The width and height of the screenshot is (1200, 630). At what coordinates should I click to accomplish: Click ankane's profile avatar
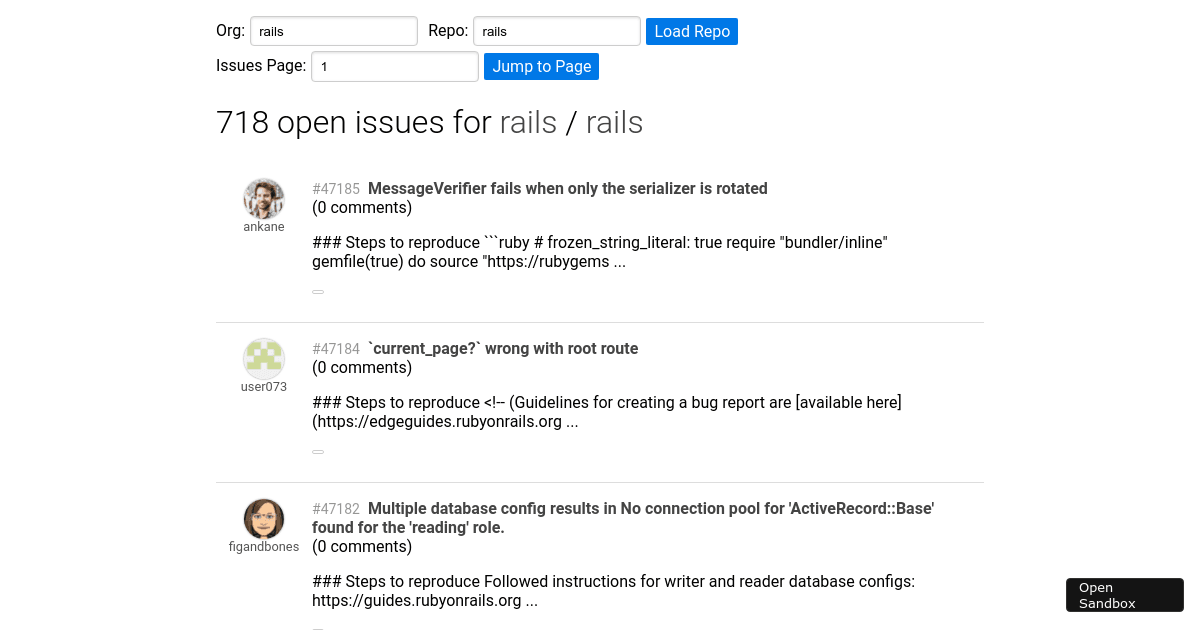(263, 198)
